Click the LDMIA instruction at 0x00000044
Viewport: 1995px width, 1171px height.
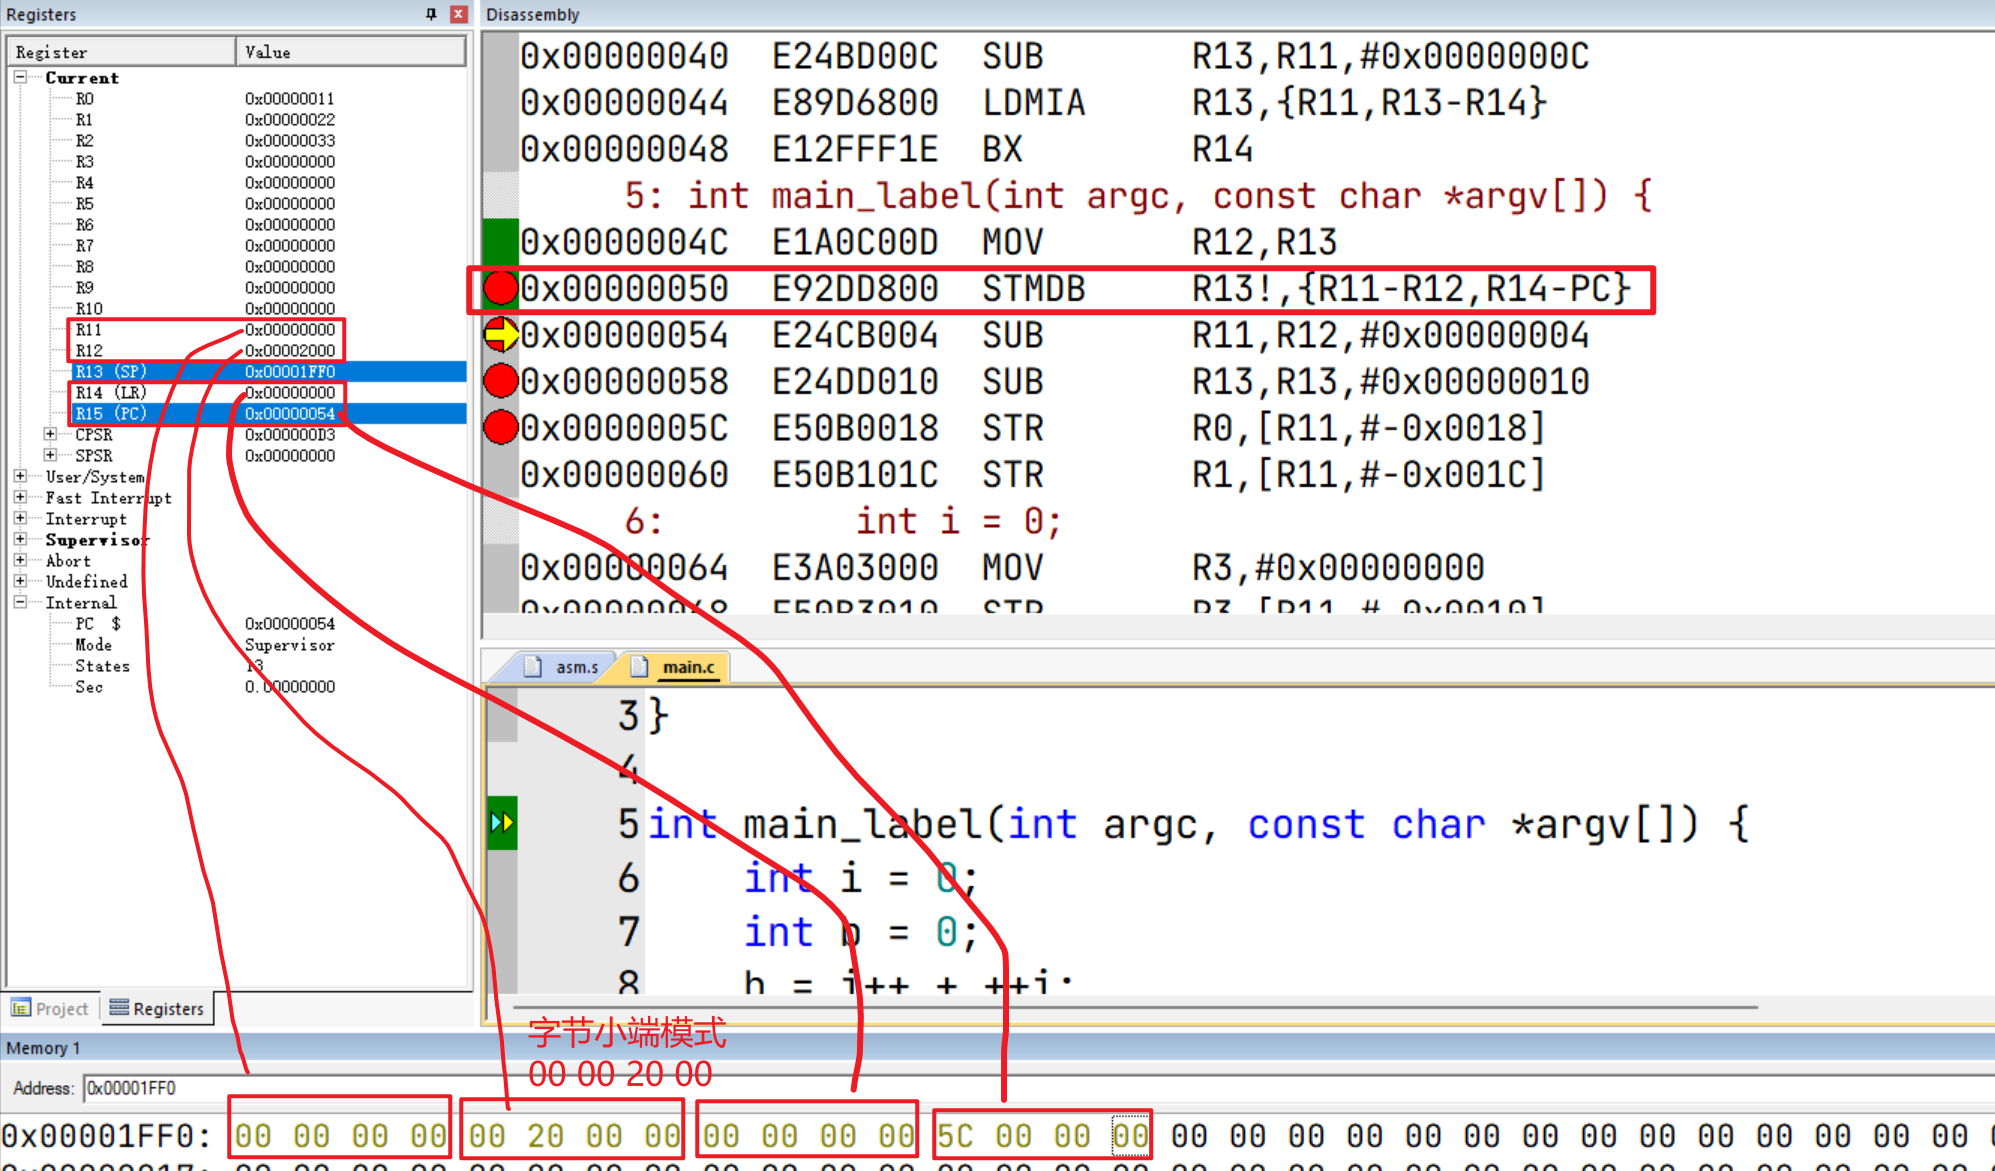[x=1033, y=103]
